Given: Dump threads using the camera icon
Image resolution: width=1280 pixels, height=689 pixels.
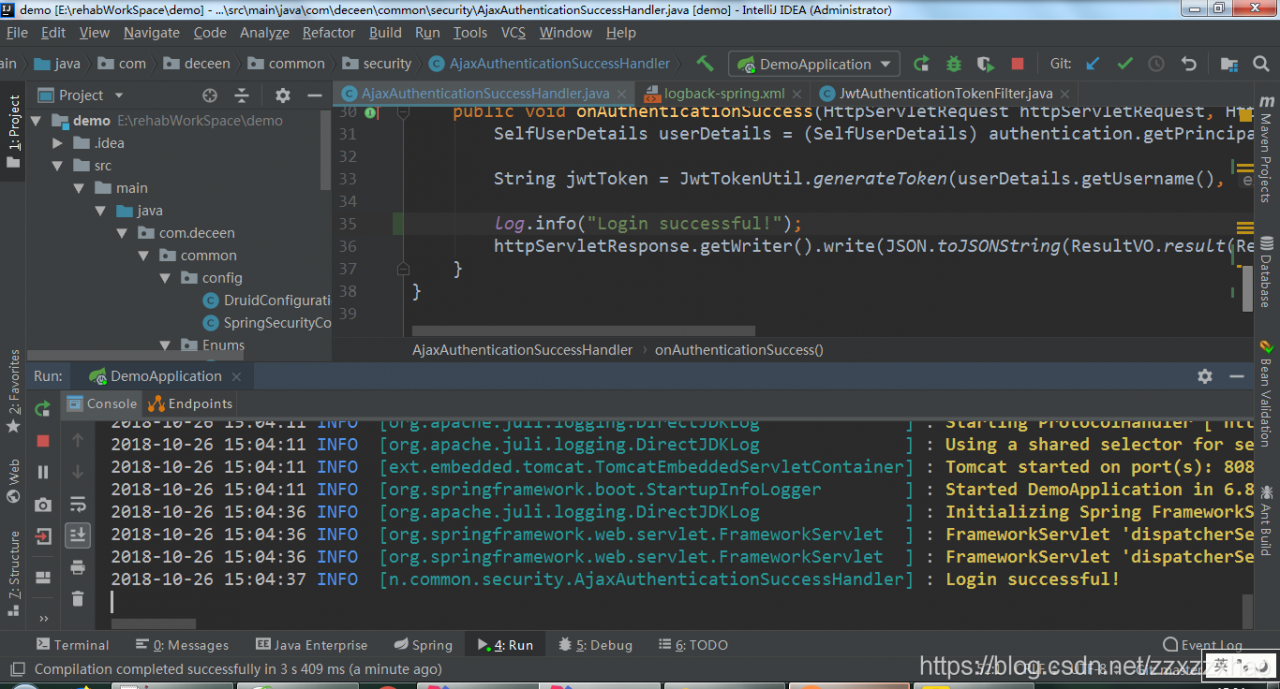Looking at the screenshot, I should [x=43, y=504].
